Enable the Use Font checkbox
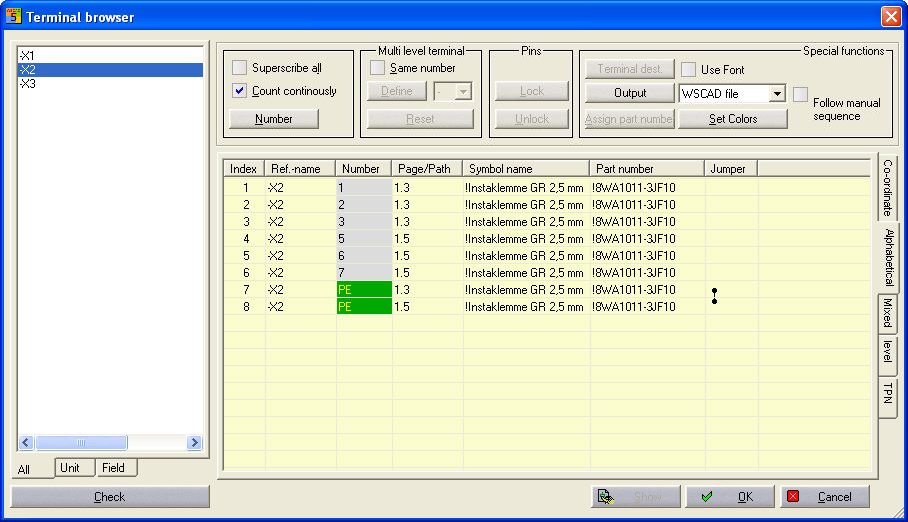This screenshot has width=908, height=522. [688, 70]
